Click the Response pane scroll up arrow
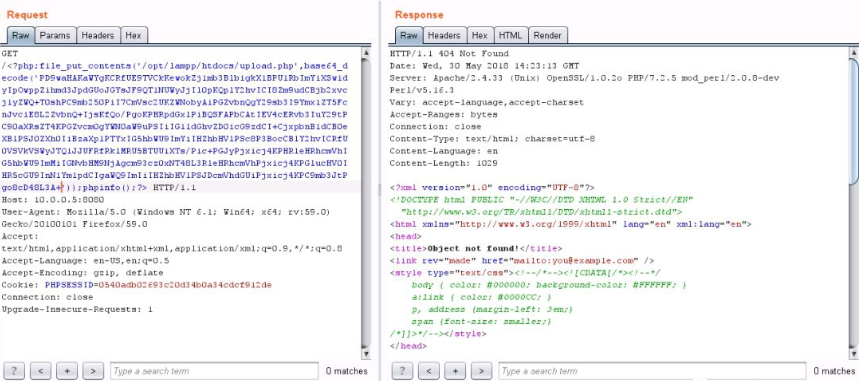Viewport: 859px width, 381px height. (854, 53)
